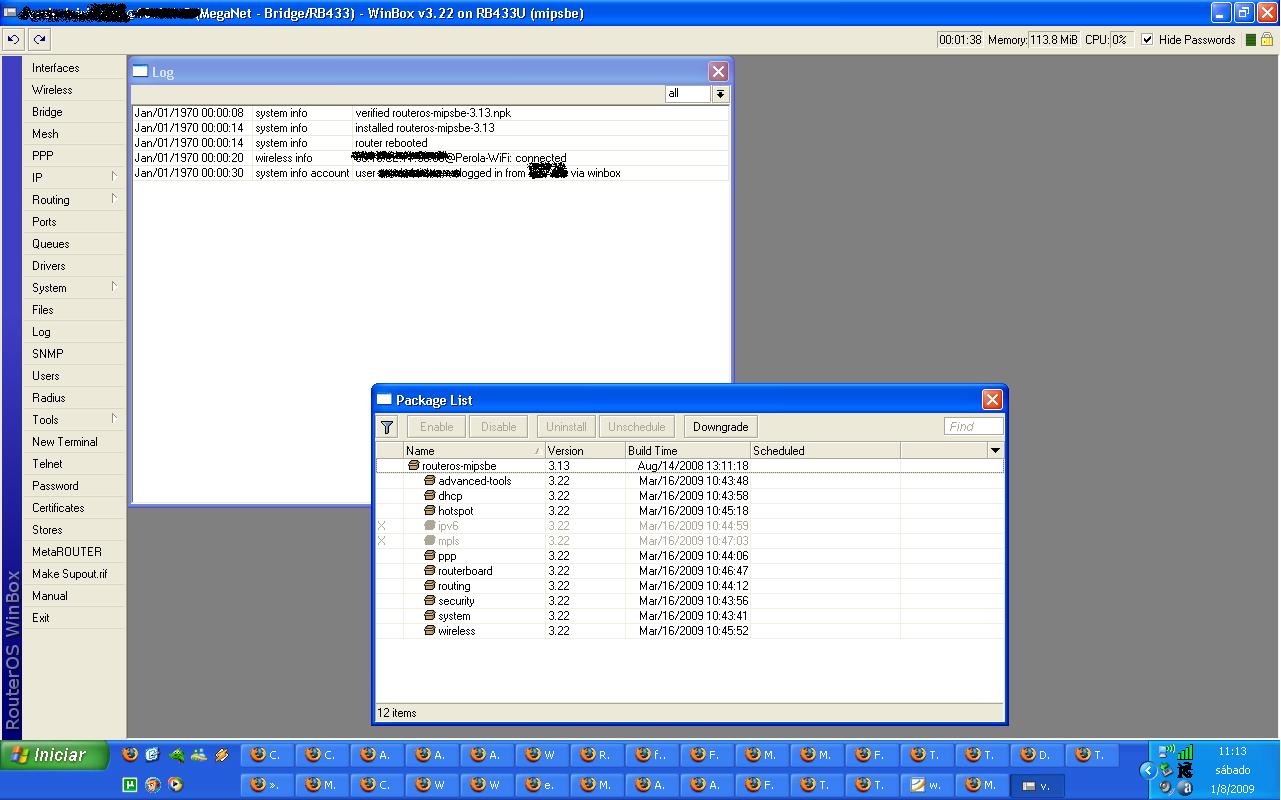This screenshot has width=1281, height=800.
Task: Click the taskbar clock showing 11:13
Action: [x=1232, y=751]
